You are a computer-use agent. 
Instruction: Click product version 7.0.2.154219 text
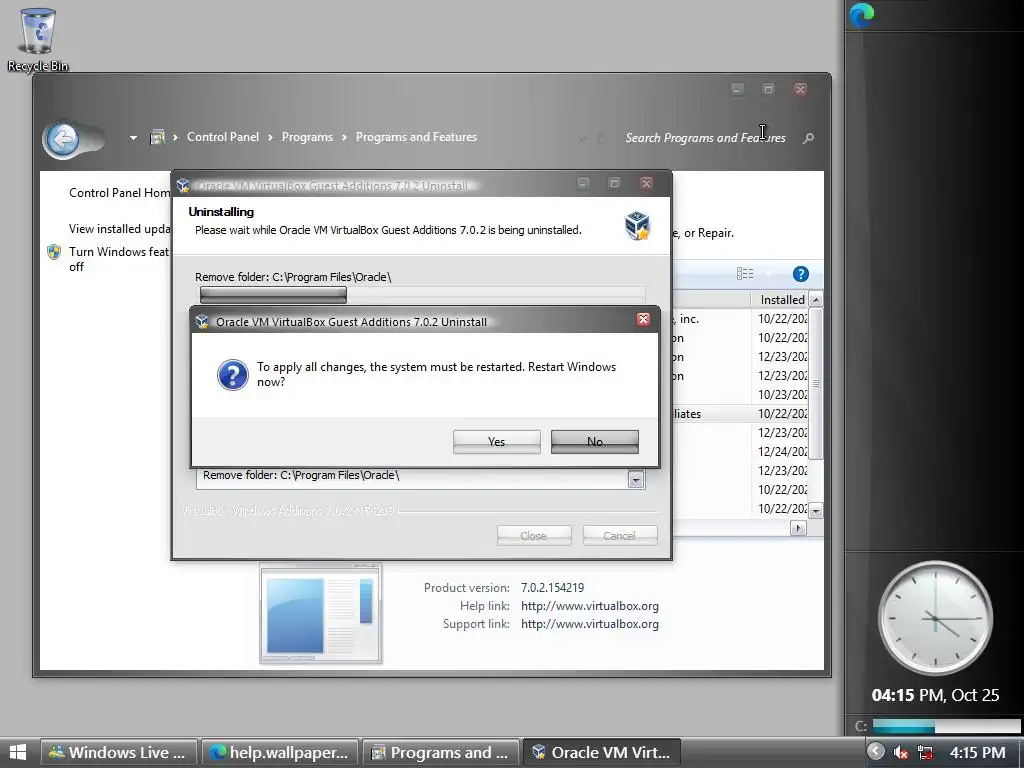coord(552,588)
